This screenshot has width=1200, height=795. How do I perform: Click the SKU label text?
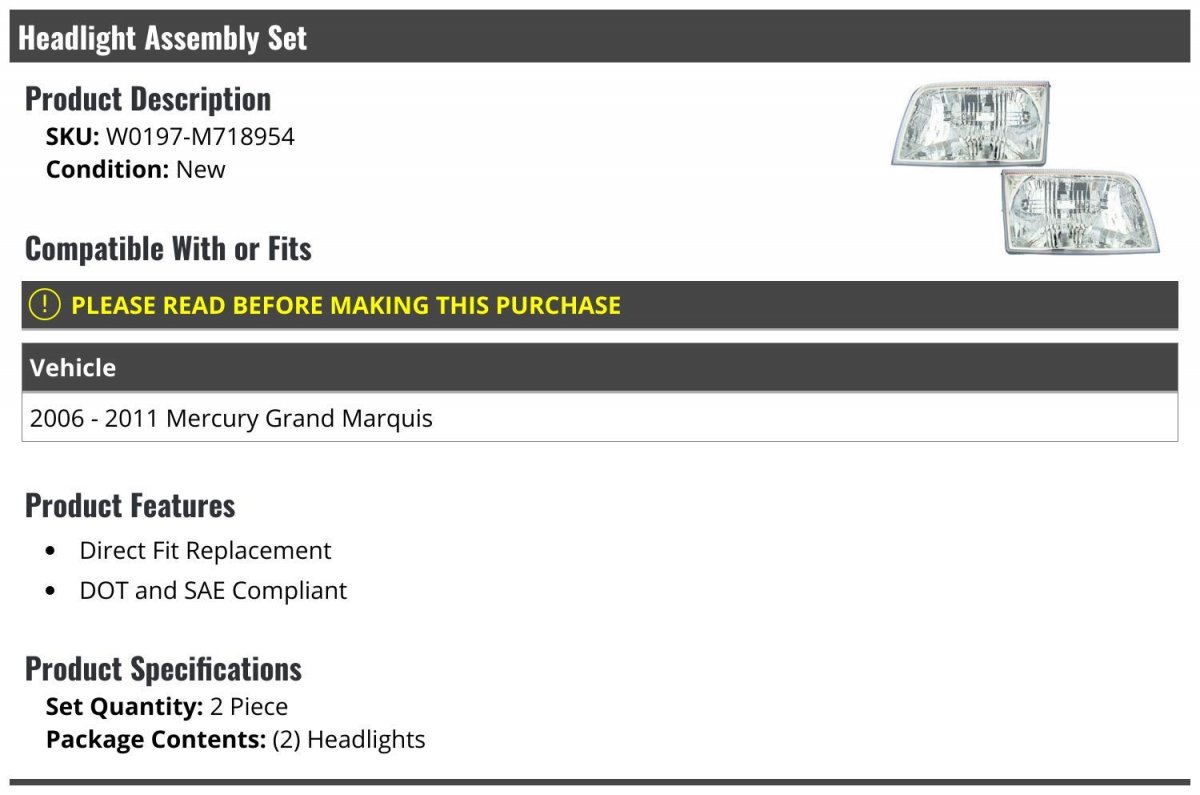coord(73,137)
